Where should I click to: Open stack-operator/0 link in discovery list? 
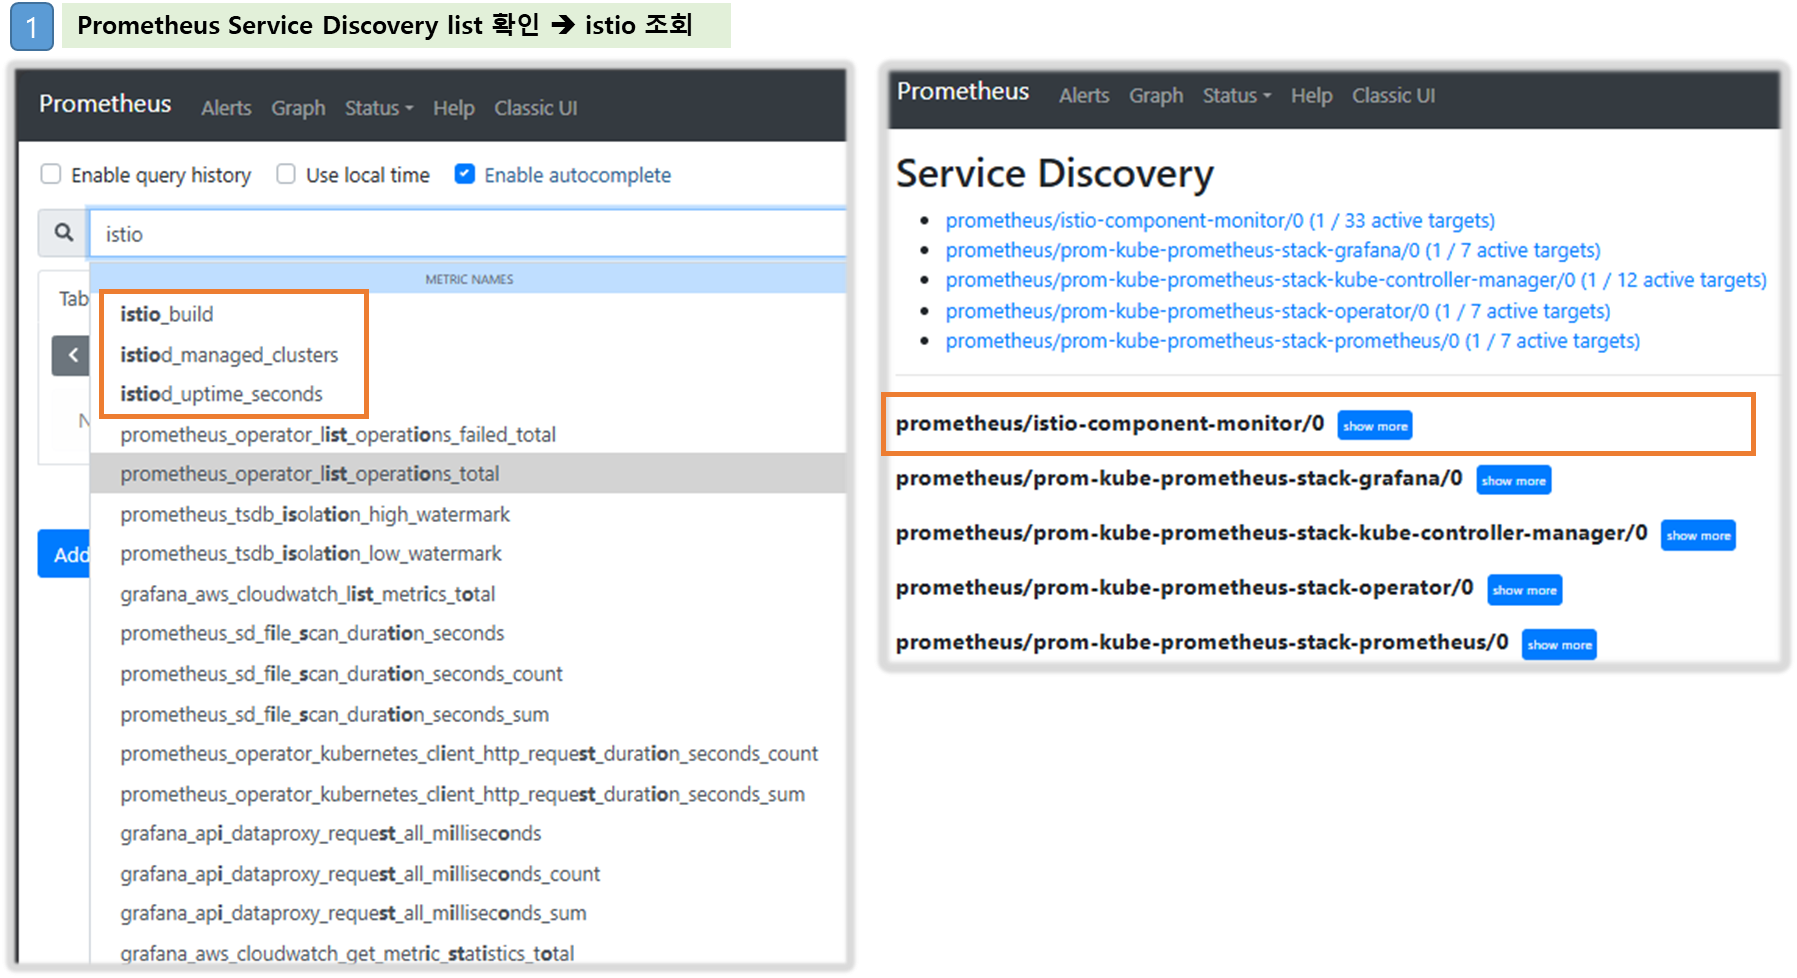point(1278,311)
